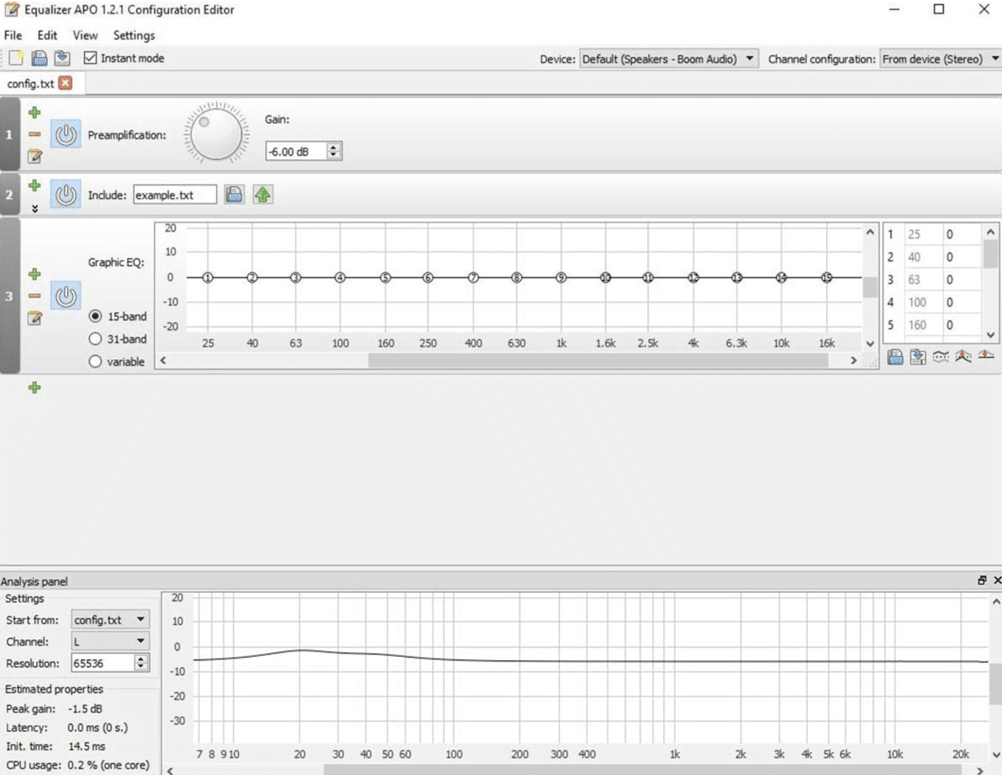Click gain cell for band 5 (160 Hz)
Image resolution: width=1002 pixels, height=775 pixels.
click(x=962, y=325)
